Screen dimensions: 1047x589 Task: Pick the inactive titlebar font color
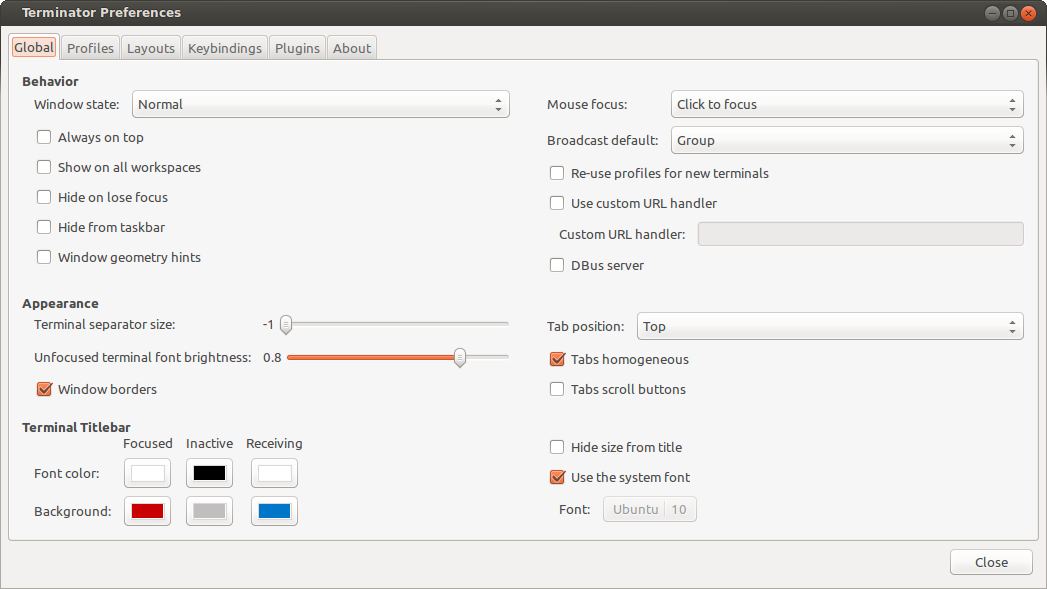[210, 473]
